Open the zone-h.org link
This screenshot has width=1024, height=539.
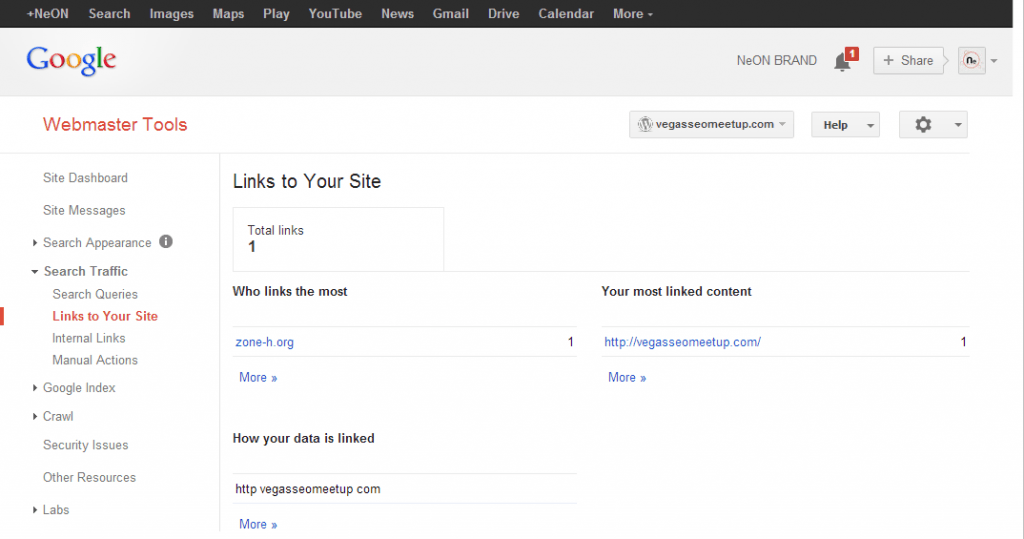[264, 342]
